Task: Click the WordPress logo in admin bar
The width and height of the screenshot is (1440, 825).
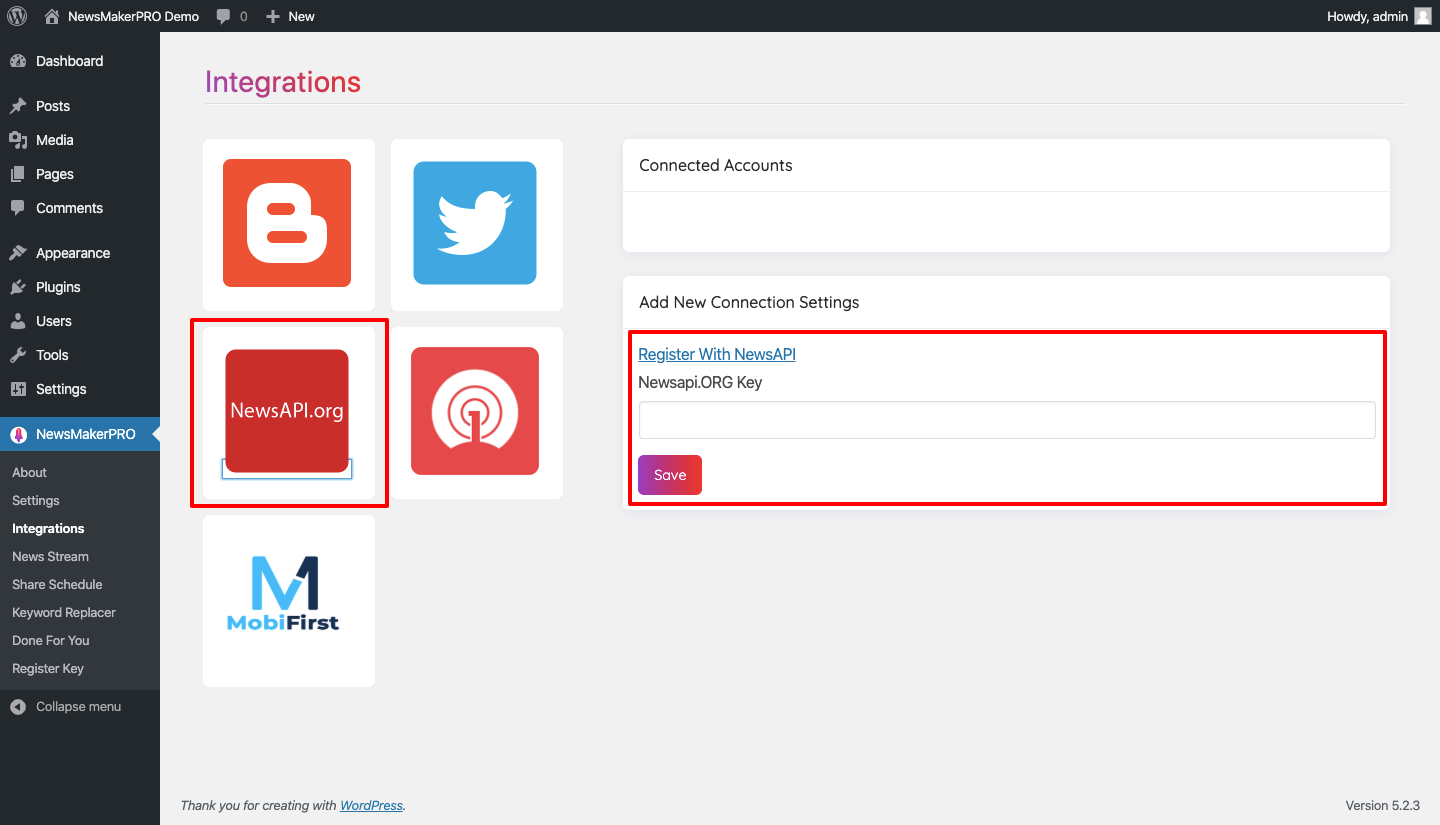Action: pyautogui.click(x=17, y=16)
